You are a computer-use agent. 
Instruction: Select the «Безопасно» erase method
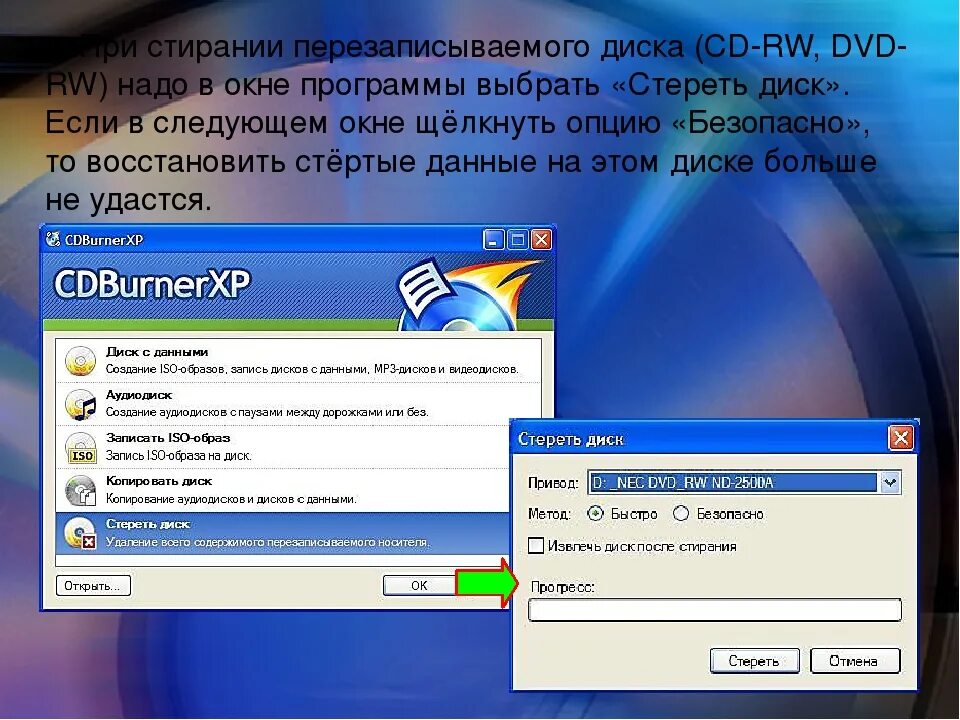click(x=681, y=514)
